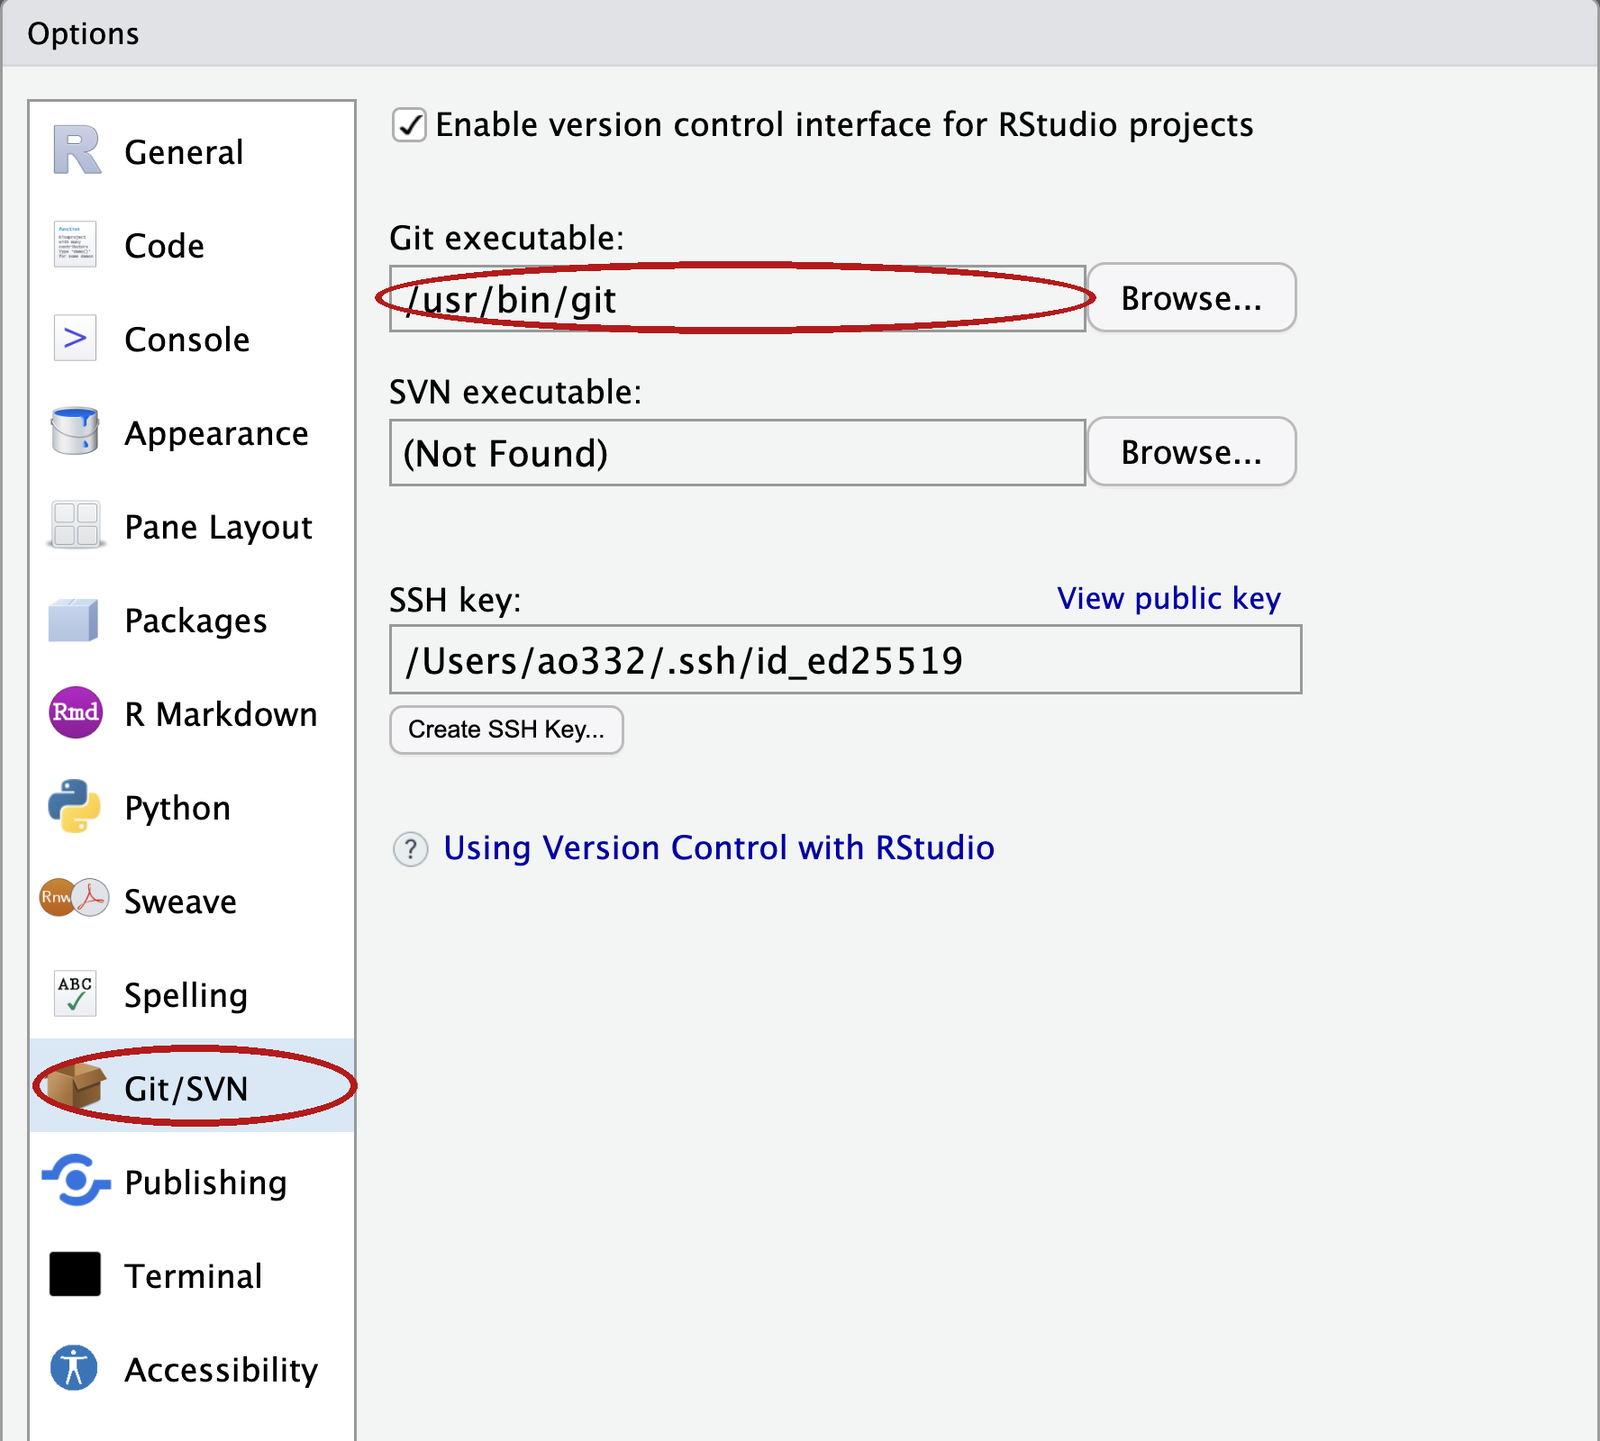Screen dimensions: 1600x1441
Task: Select the Git/SVN cardboard box icon
Action: tap(75, 1086)
